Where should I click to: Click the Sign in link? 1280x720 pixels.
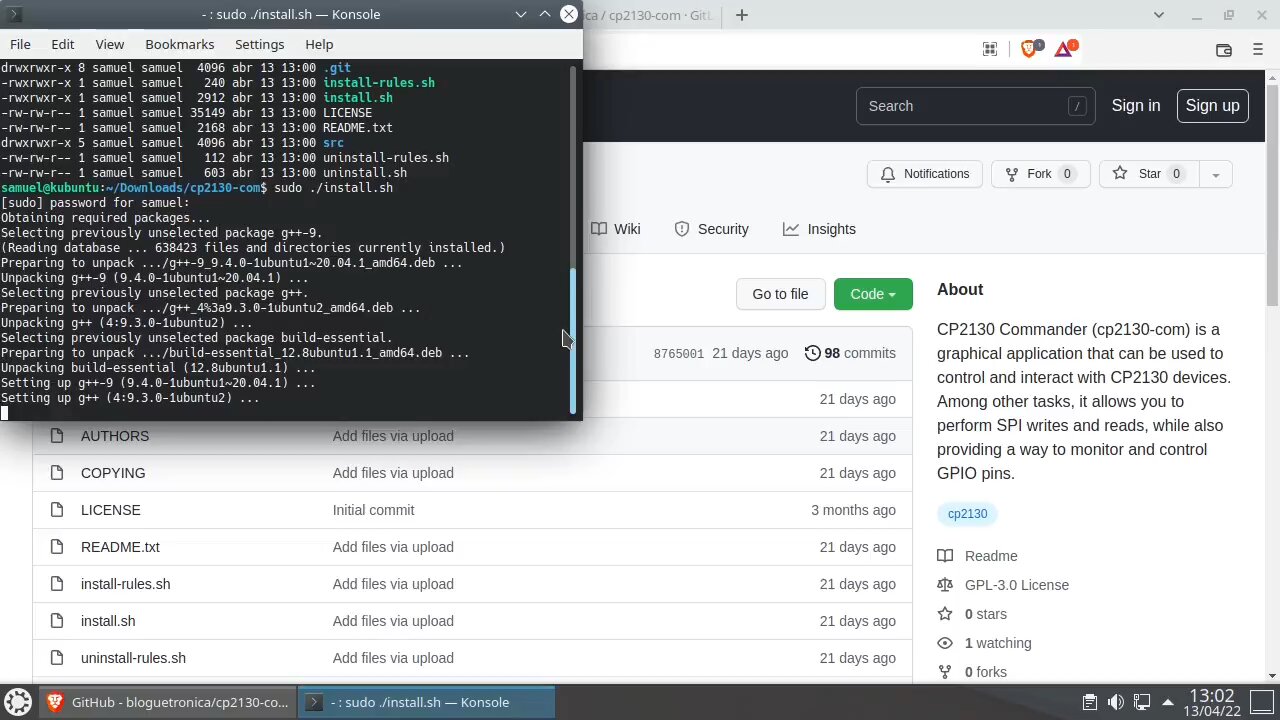tap(1136, 106)
